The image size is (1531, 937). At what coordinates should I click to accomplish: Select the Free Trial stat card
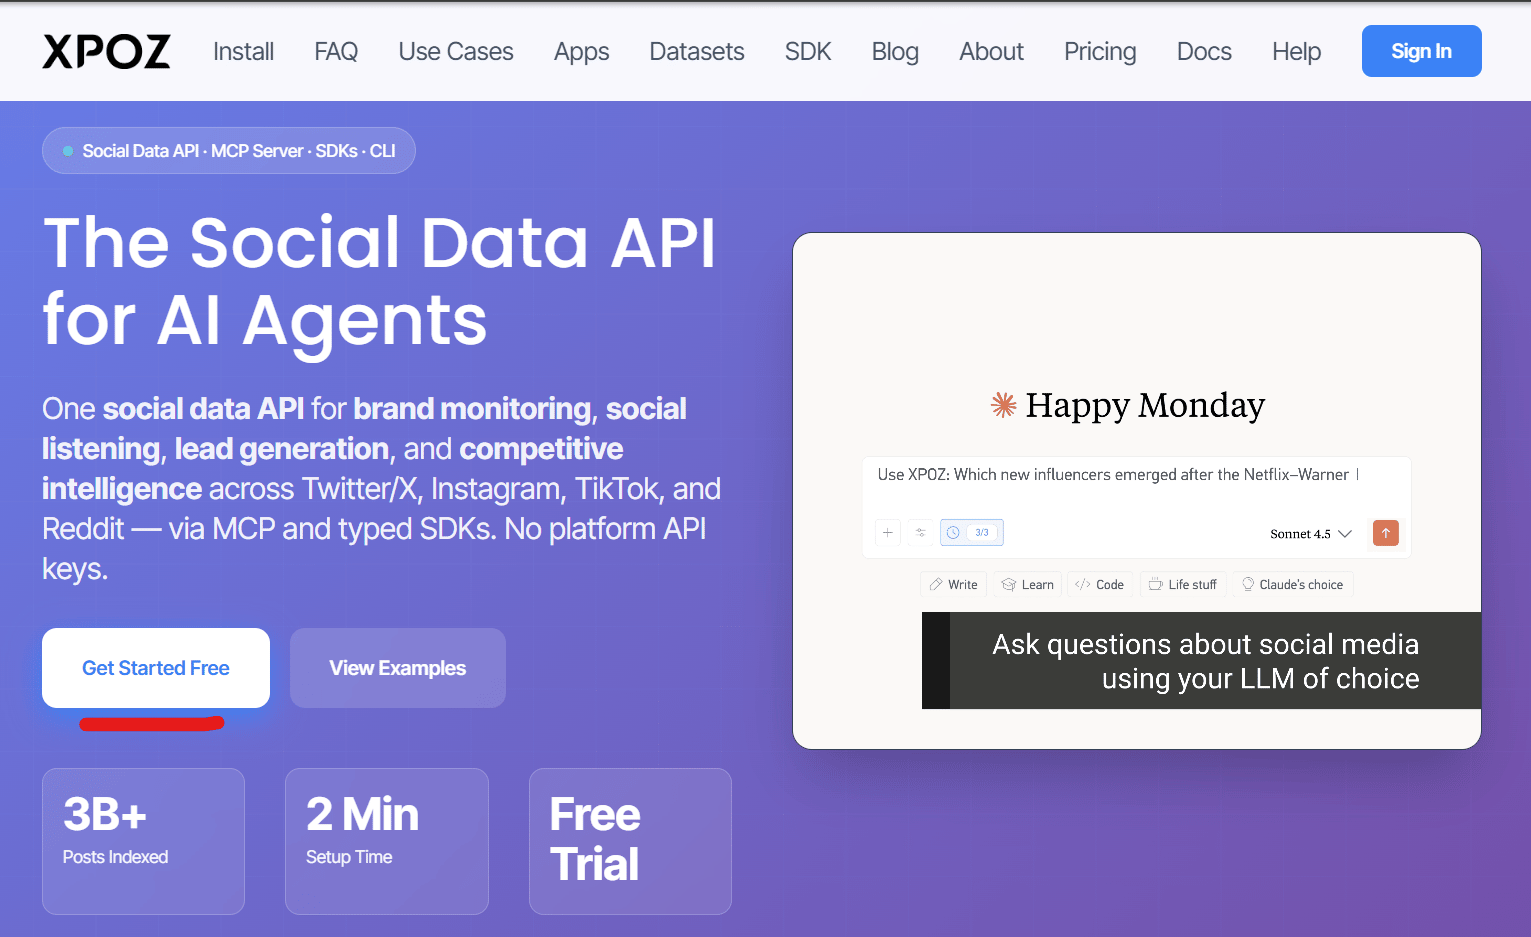click(x=630, y=841)
